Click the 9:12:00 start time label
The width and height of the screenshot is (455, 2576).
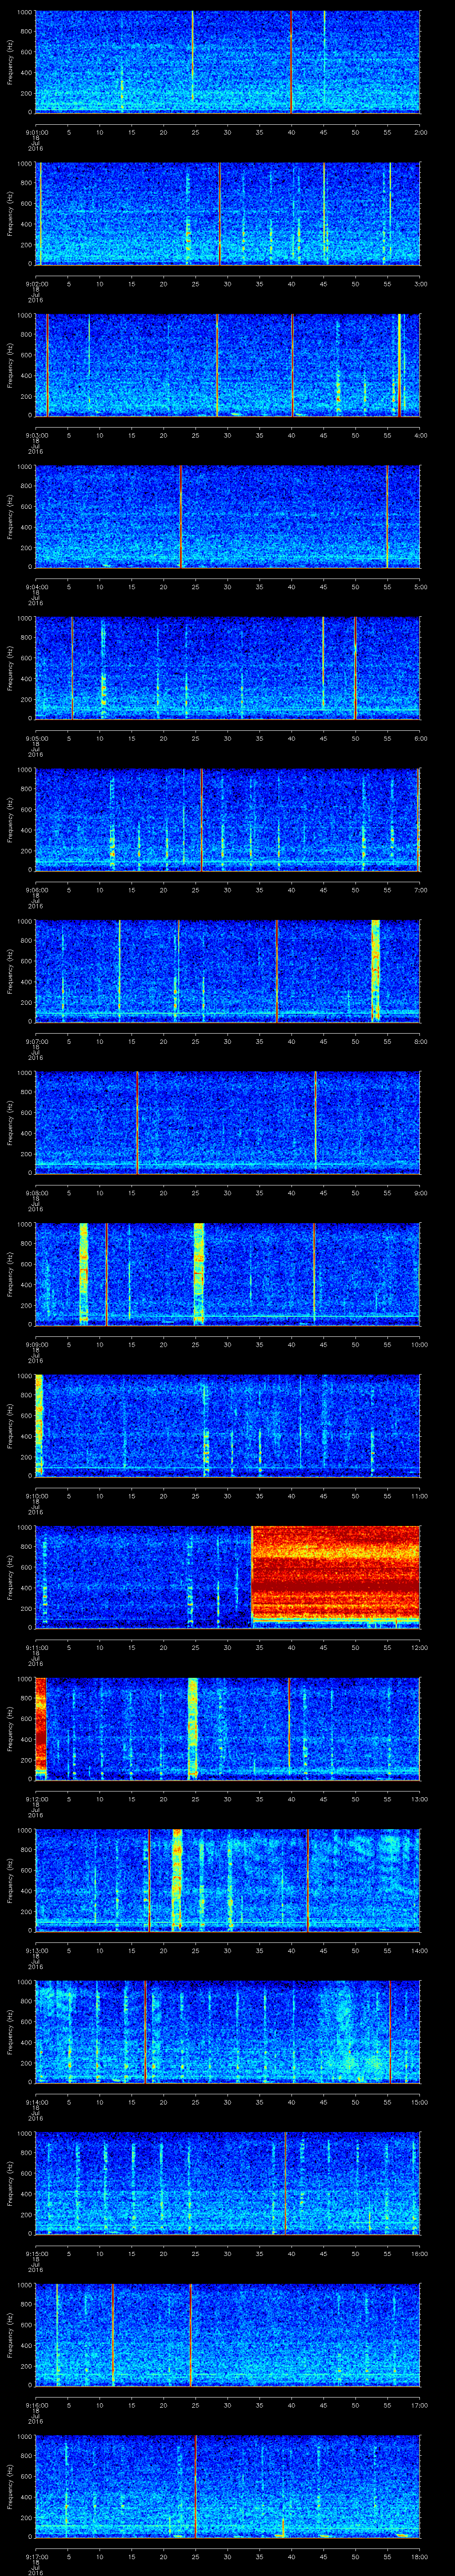point(36,1798)
